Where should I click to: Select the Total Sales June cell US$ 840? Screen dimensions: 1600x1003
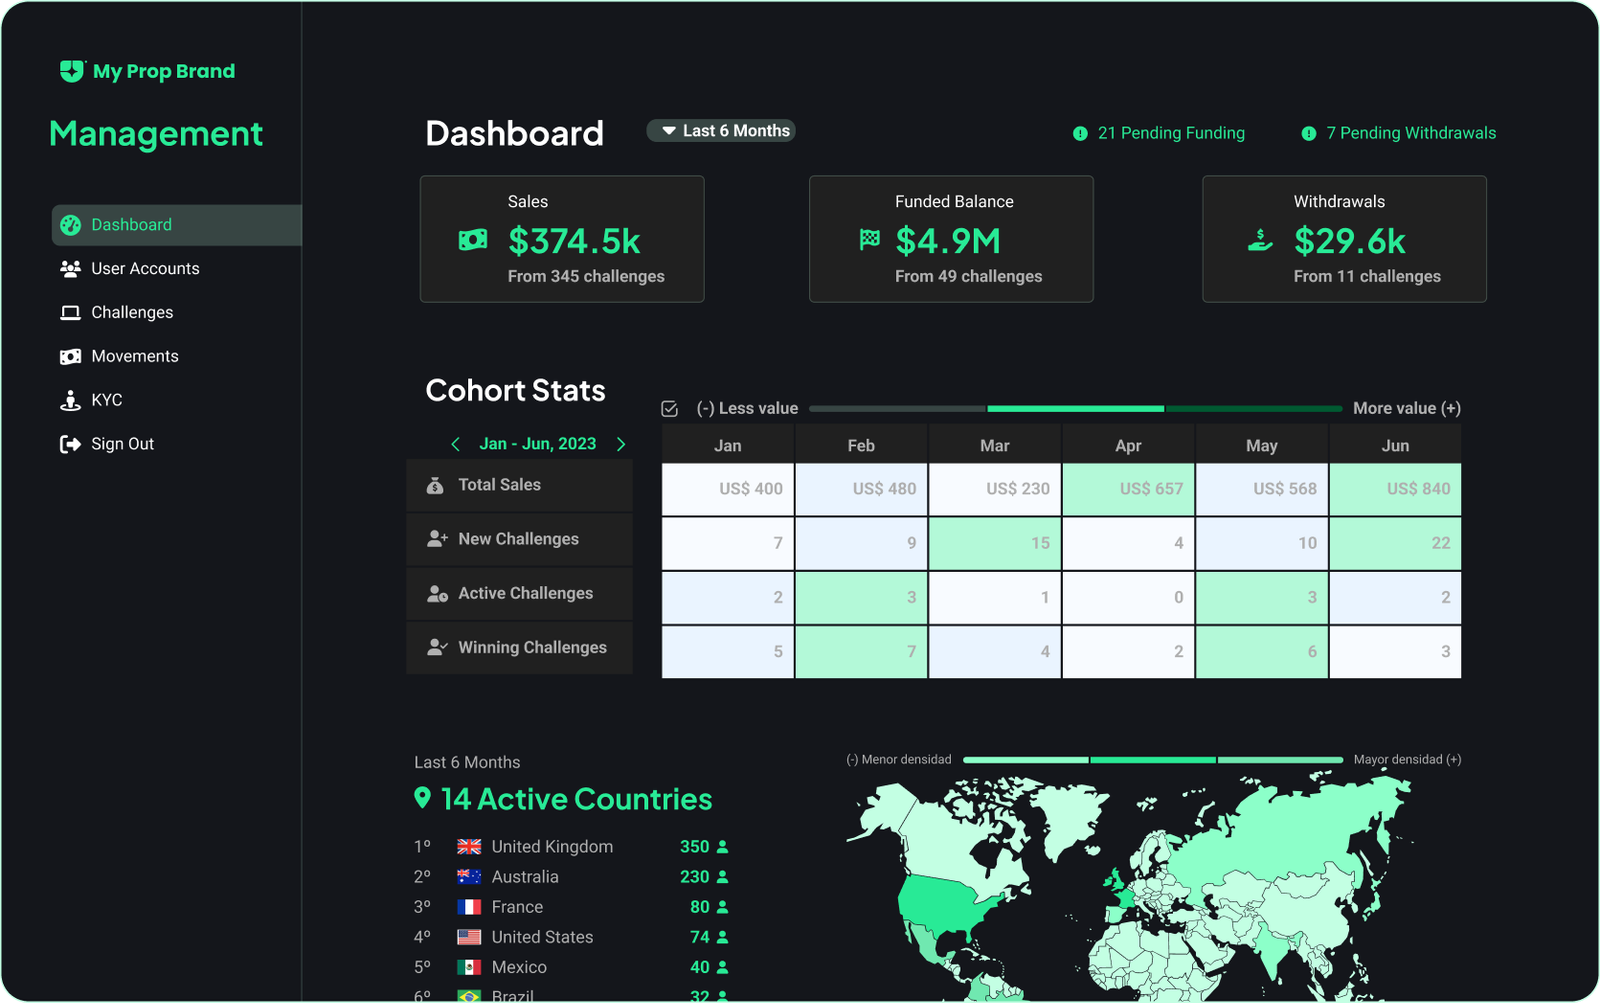point(1395,489)
